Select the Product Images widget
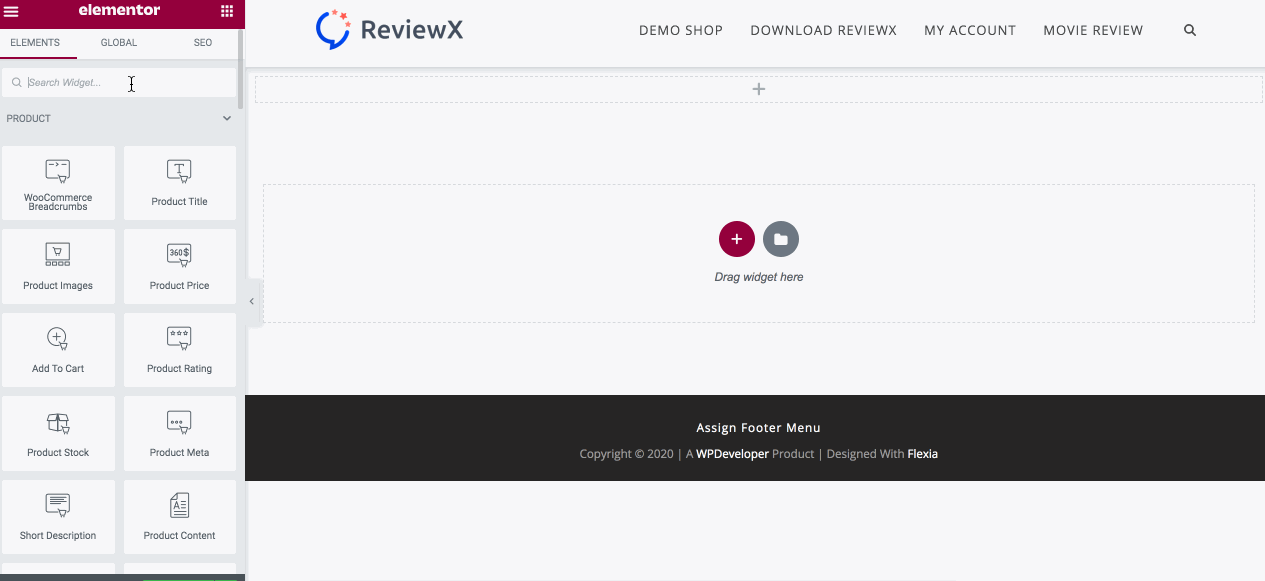This screenshot has width=1265, height=581. [x=58, y=267]
